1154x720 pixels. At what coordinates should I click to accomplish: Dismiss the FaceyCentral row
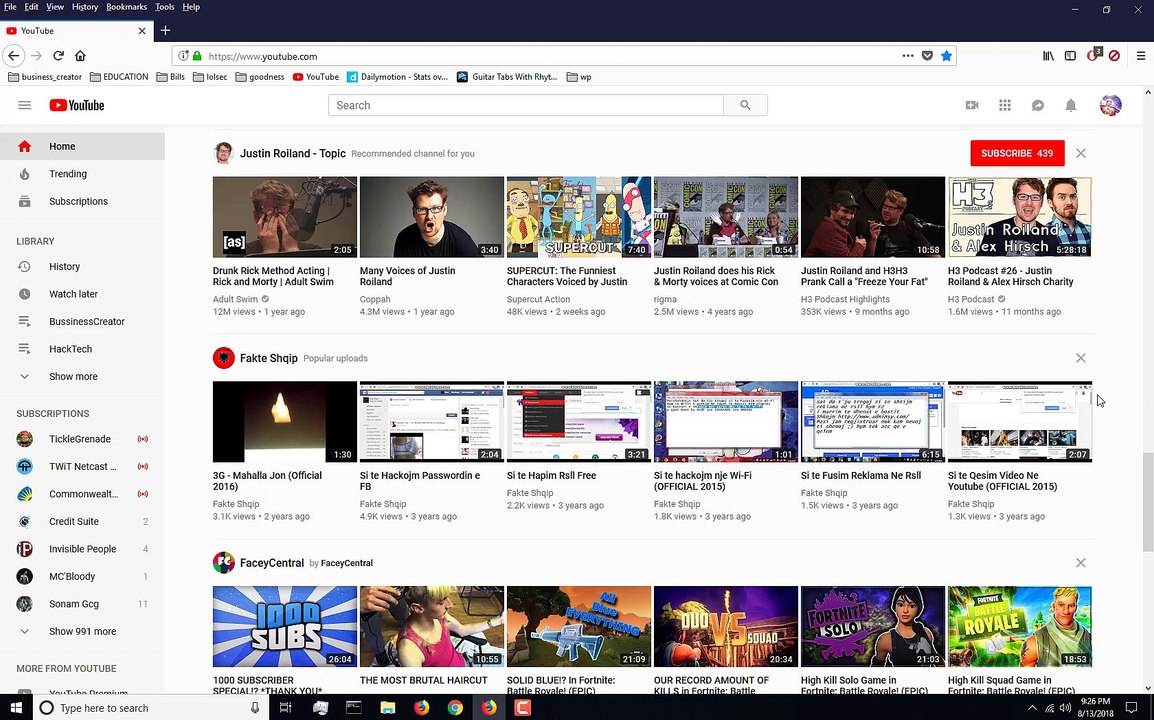pyautogui.click(x=1080, y=562)
